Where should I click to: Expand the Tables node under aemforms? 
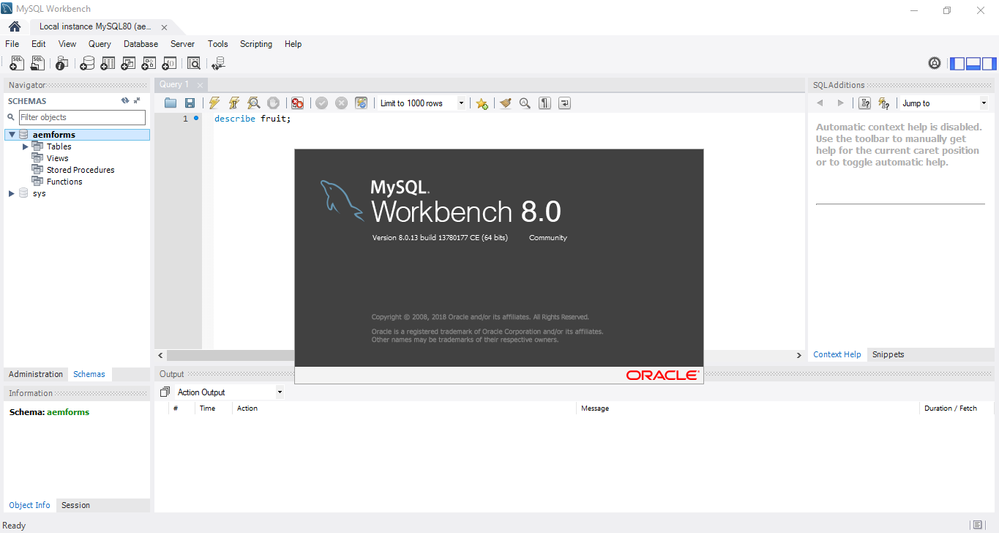pyautogui.click(x=25, y=147)
